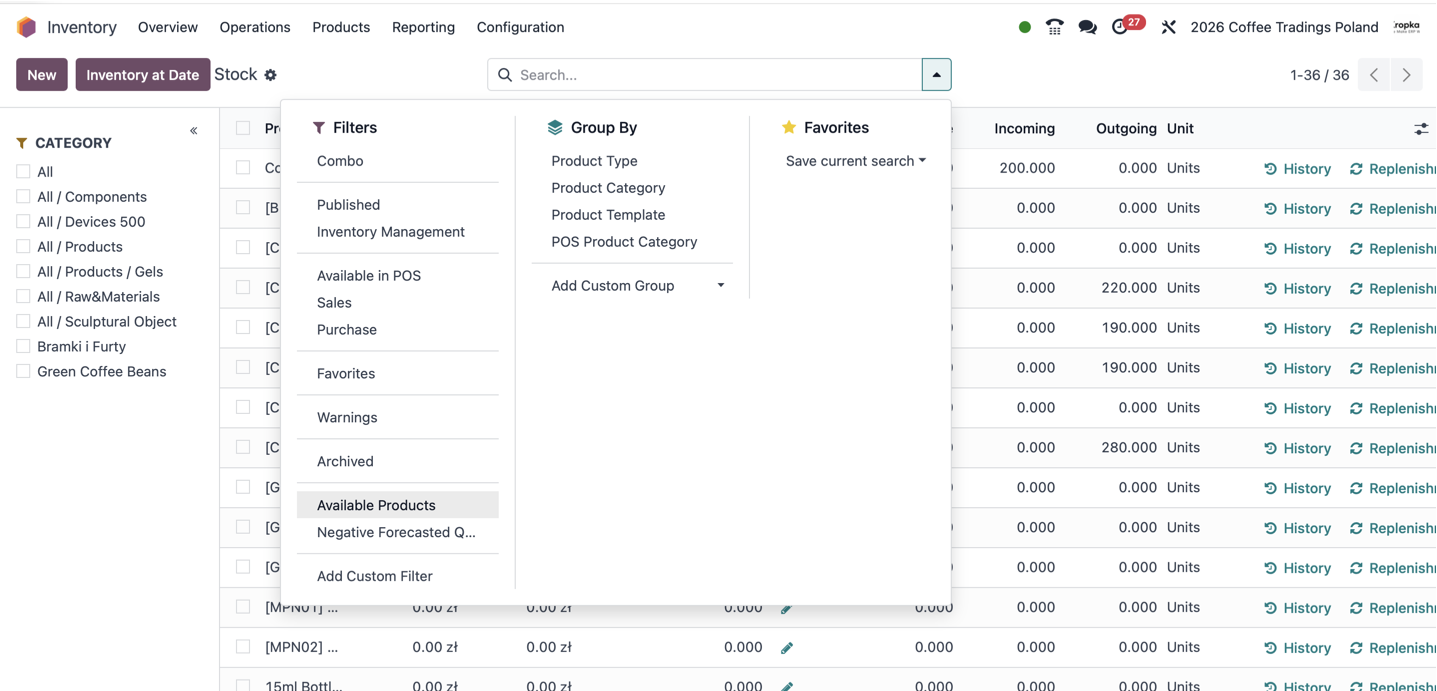
Task: Toggle the select-all rows header checkbox
Action: coord(243,128)
